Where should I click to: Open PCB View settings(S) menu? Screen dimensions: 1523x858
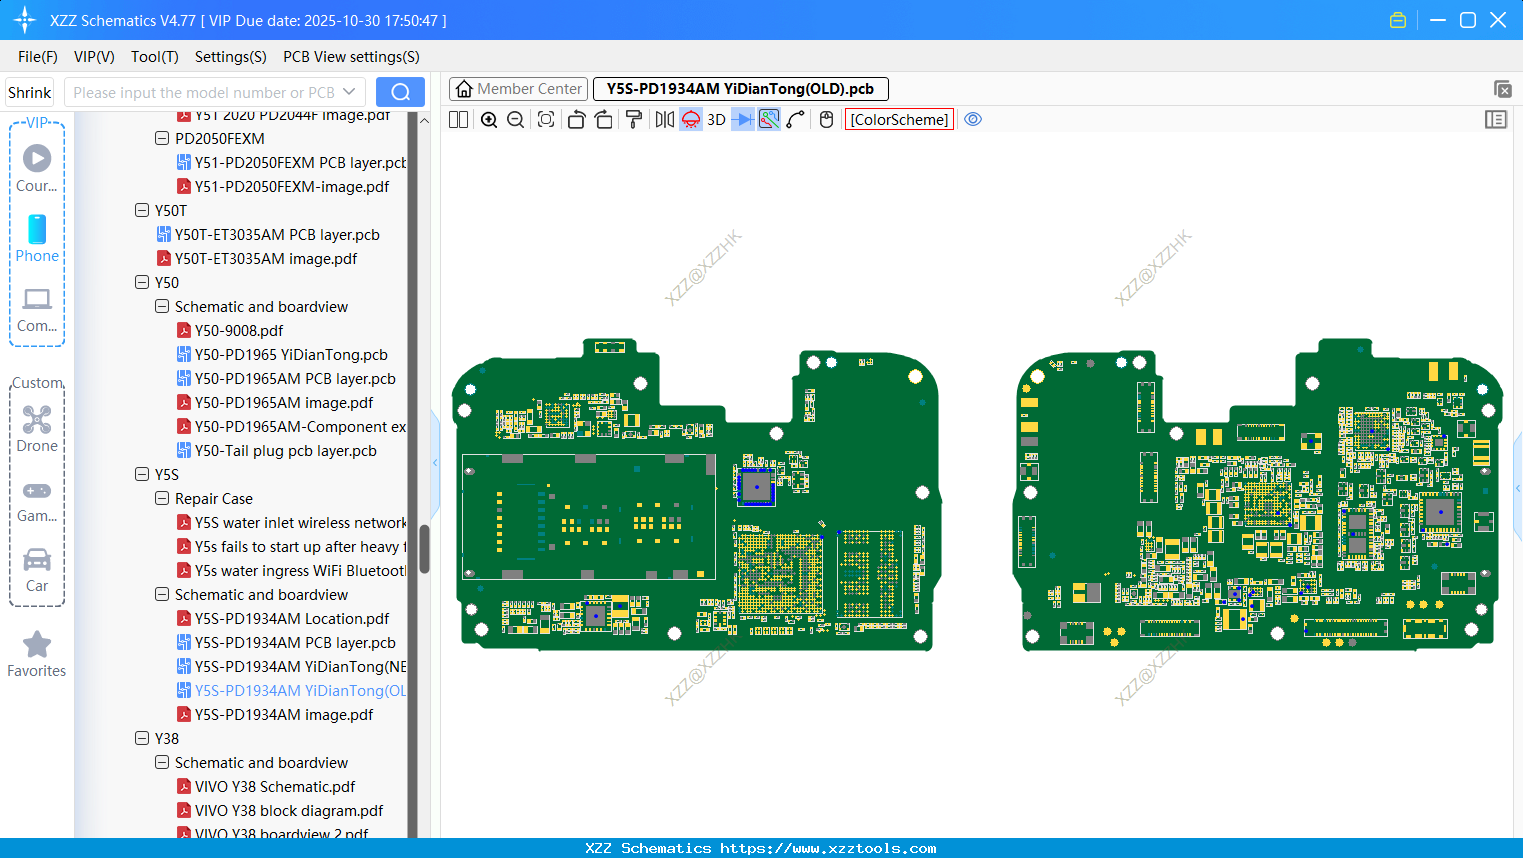click(x=351, y=57)
